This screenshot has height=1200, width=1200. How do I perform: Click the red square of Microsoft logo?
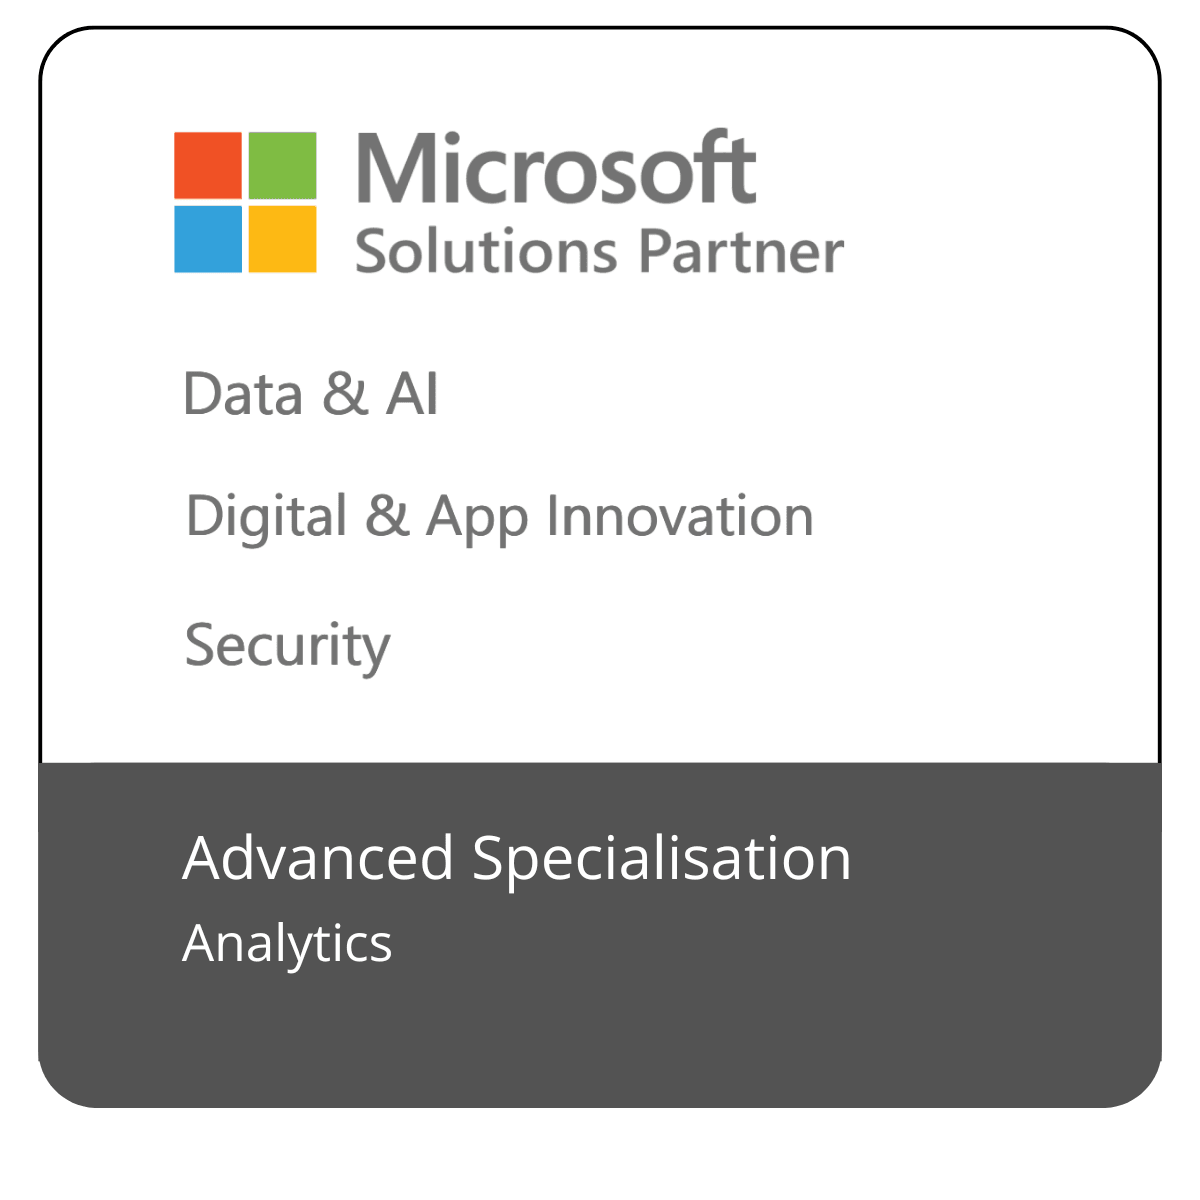(208, 165)
